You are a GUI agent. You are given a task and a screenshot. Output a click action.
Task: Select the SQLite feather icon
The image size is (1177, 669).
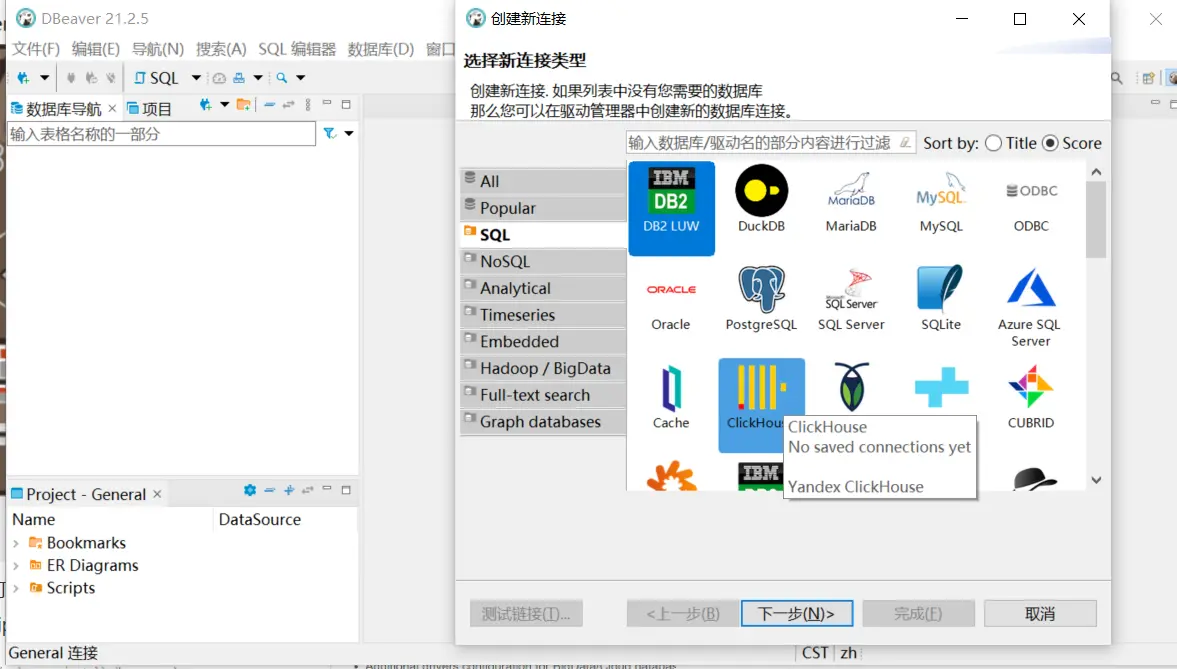tap(941, 297)
